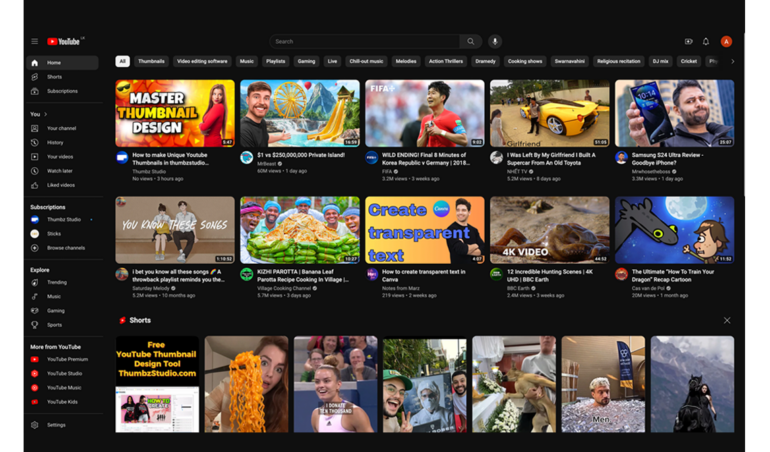The height and width of the screenshot is (452, 770).
Task: Open the ice bath Men short
Action: pos(603,384)
